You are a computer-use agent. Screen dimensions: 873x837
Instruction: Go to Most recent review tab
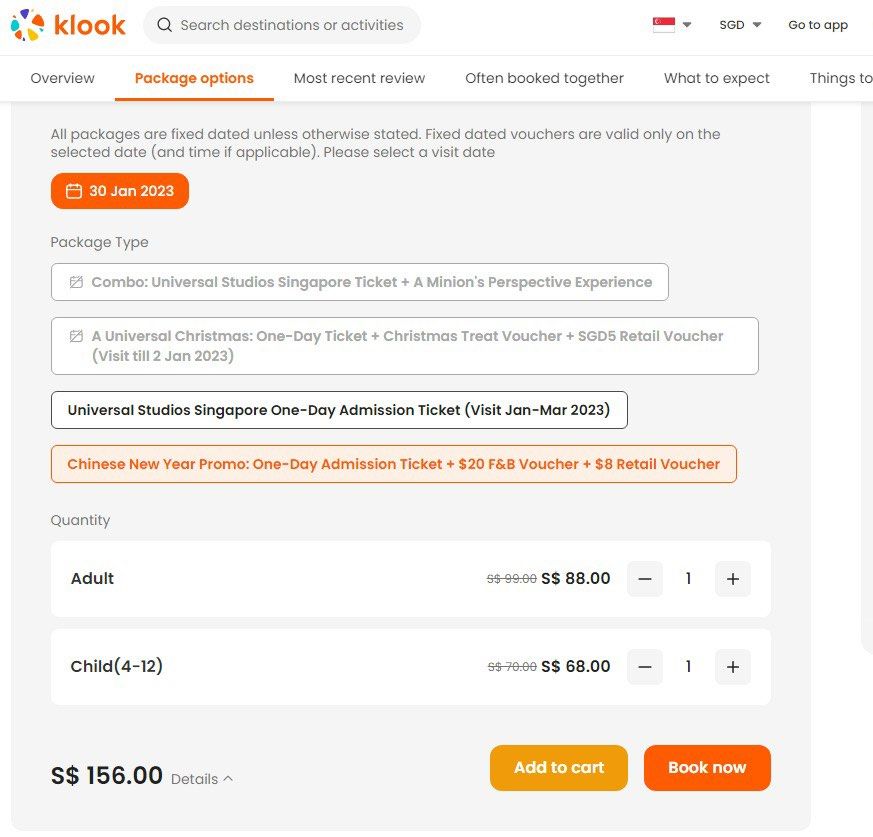coord(359,78)
